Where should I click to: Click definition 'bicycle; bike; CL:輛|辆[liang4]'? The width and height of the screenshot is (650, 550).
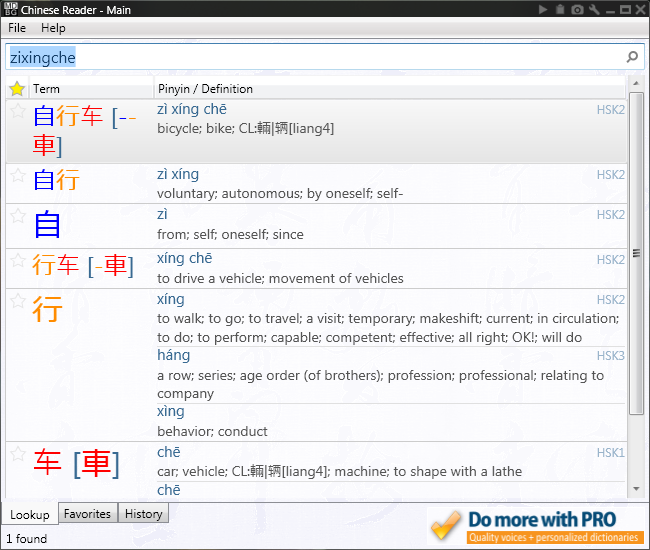(245, 128)
